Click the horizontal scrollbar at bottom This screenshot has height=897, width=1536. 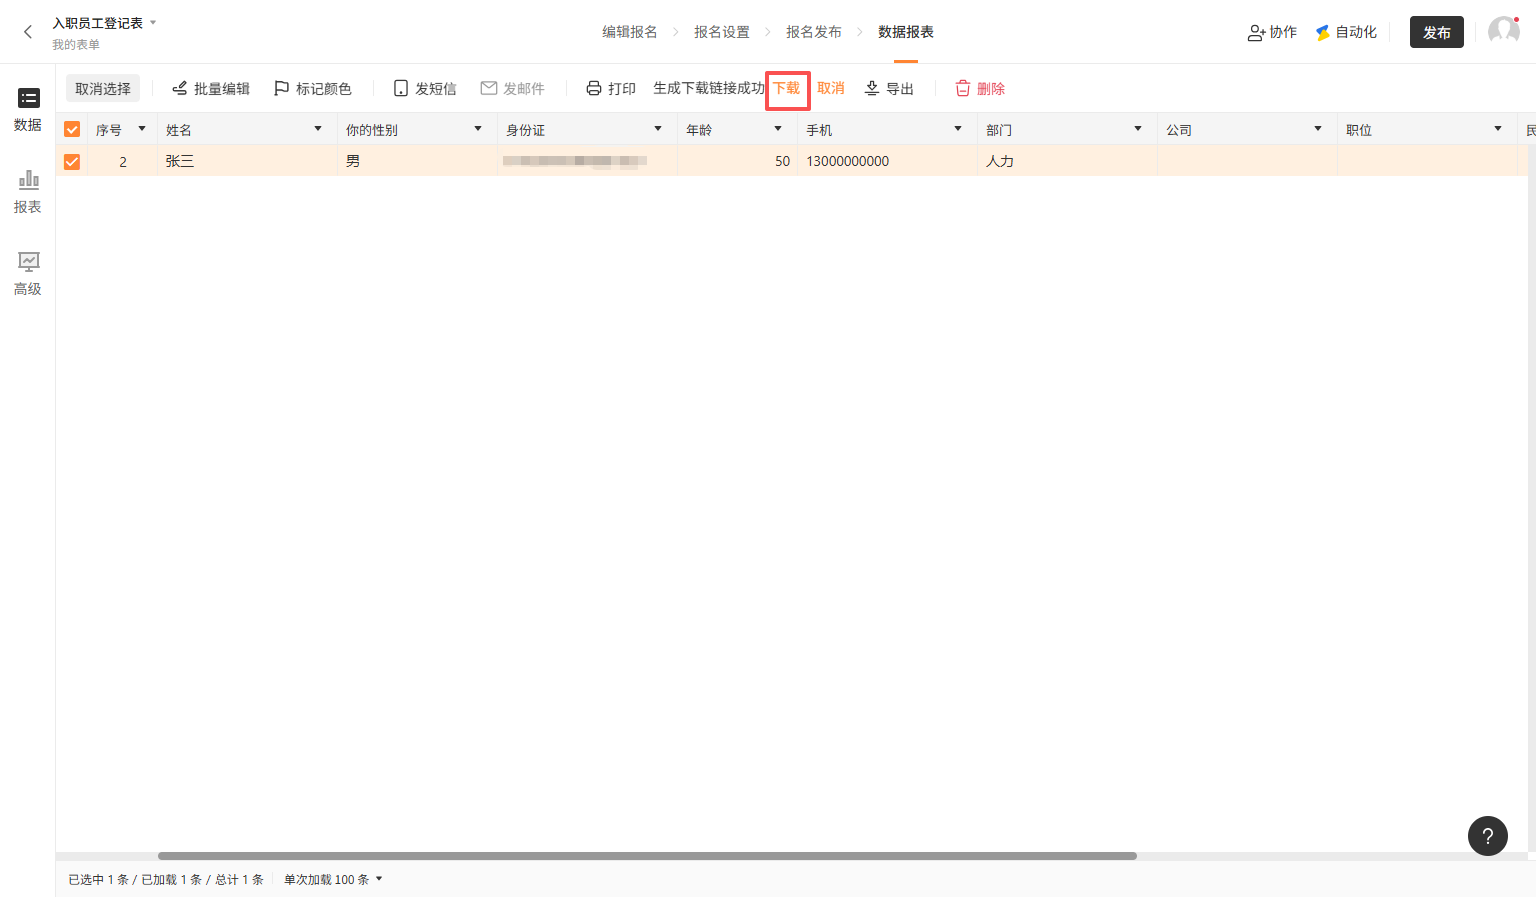coord(647,856)
